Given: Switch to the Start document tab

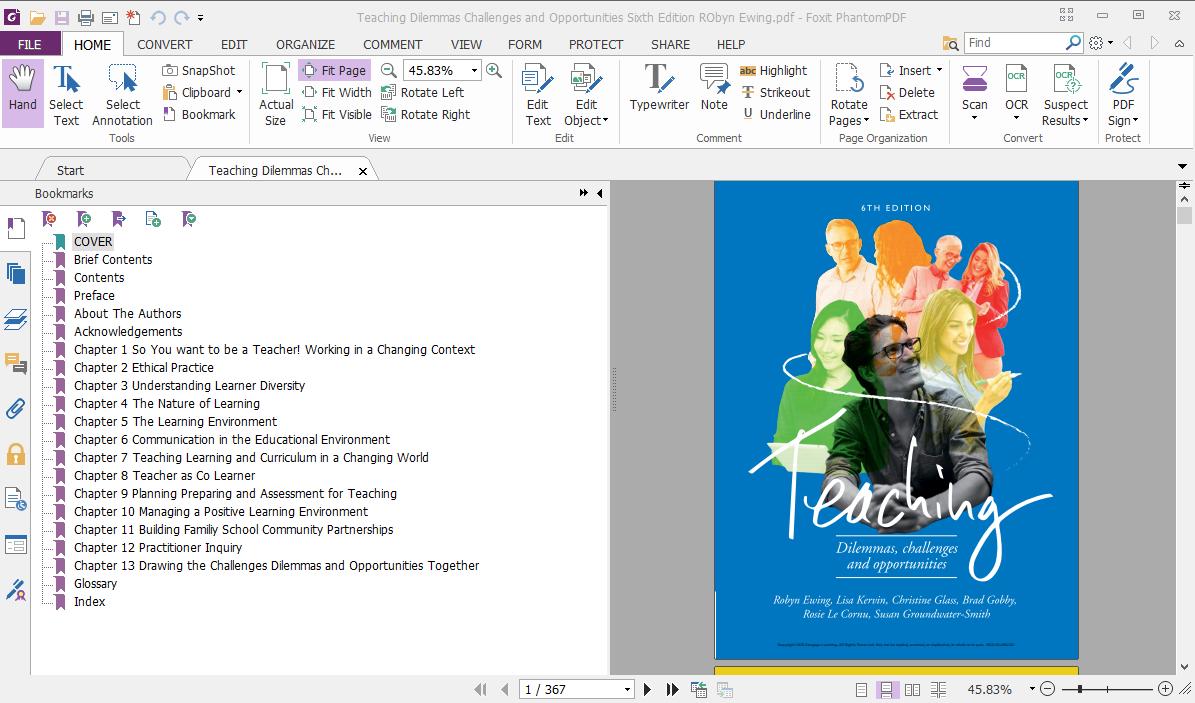Looking at the screenshot, I should 70,170.
